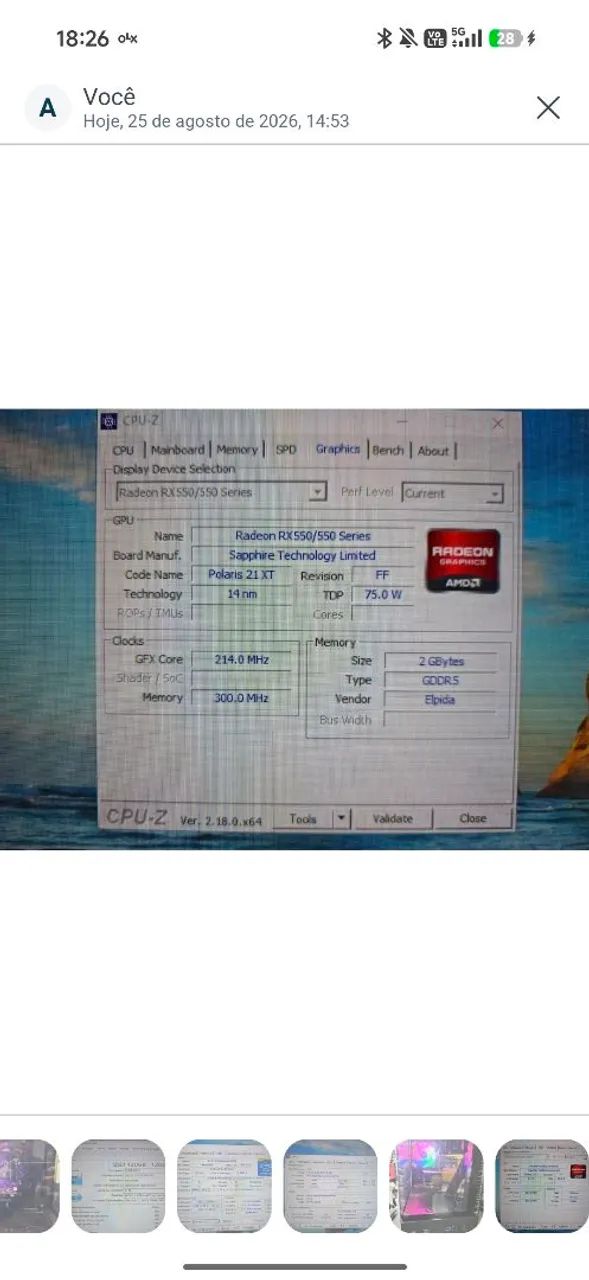Open the SPD tab in CPU-Z
The width and height of the screenshot is (589, 1280).
(x=286, y=450)
